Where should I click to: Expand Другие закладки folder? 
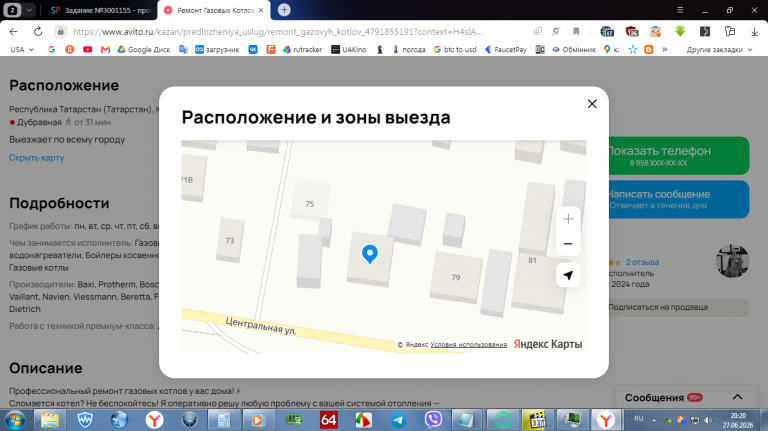[719, 49]
